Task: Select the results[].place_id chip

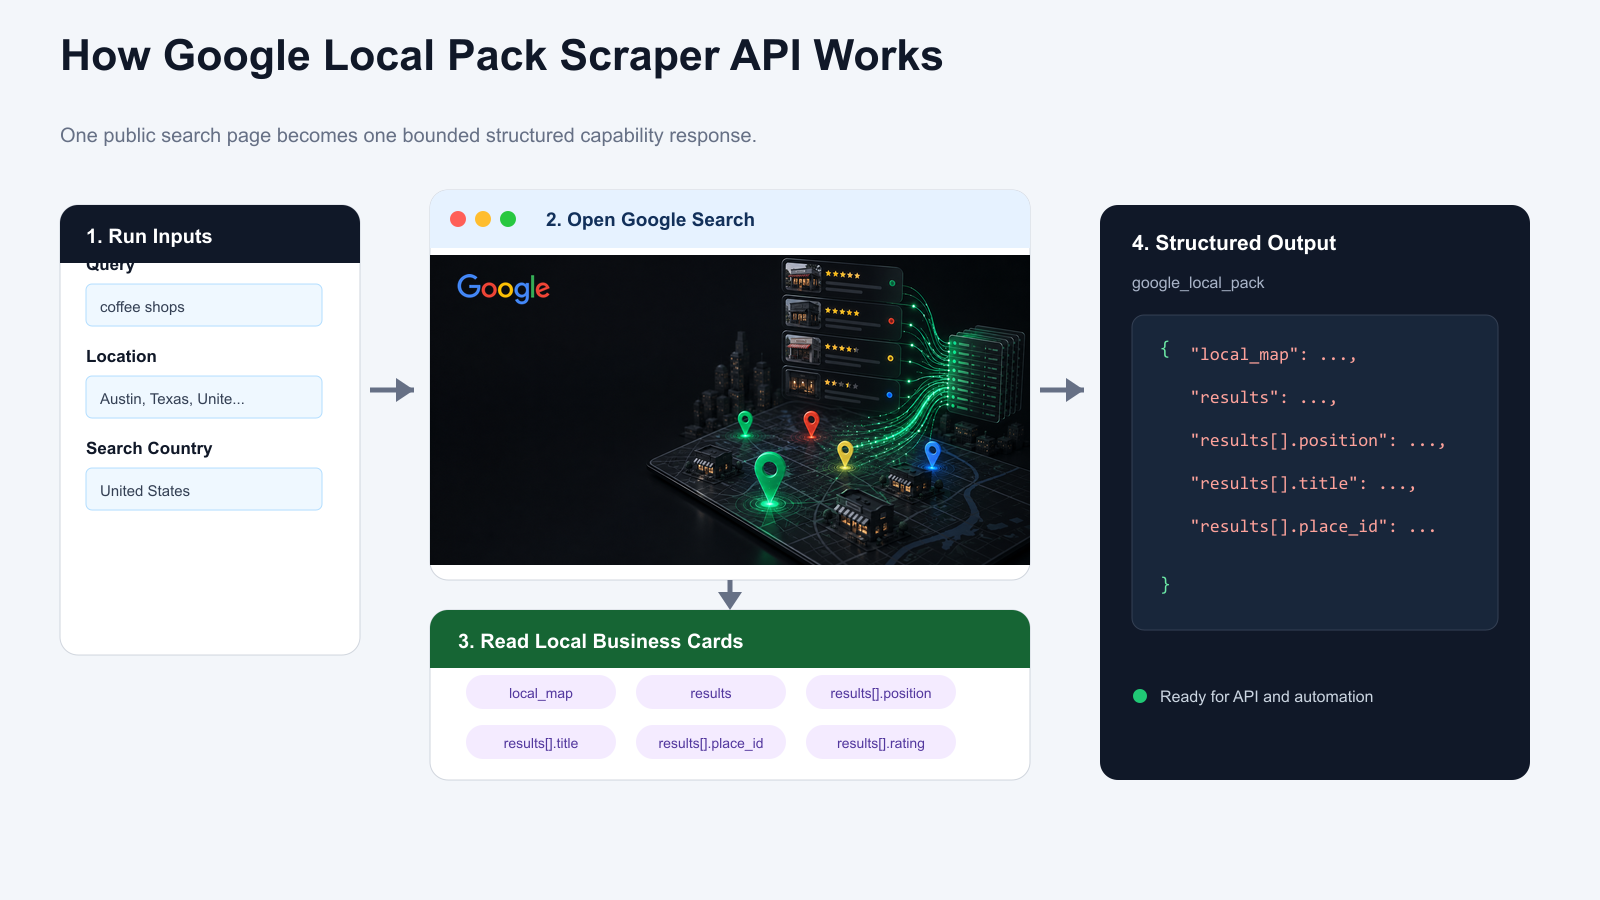Action: tap(711, 742)
